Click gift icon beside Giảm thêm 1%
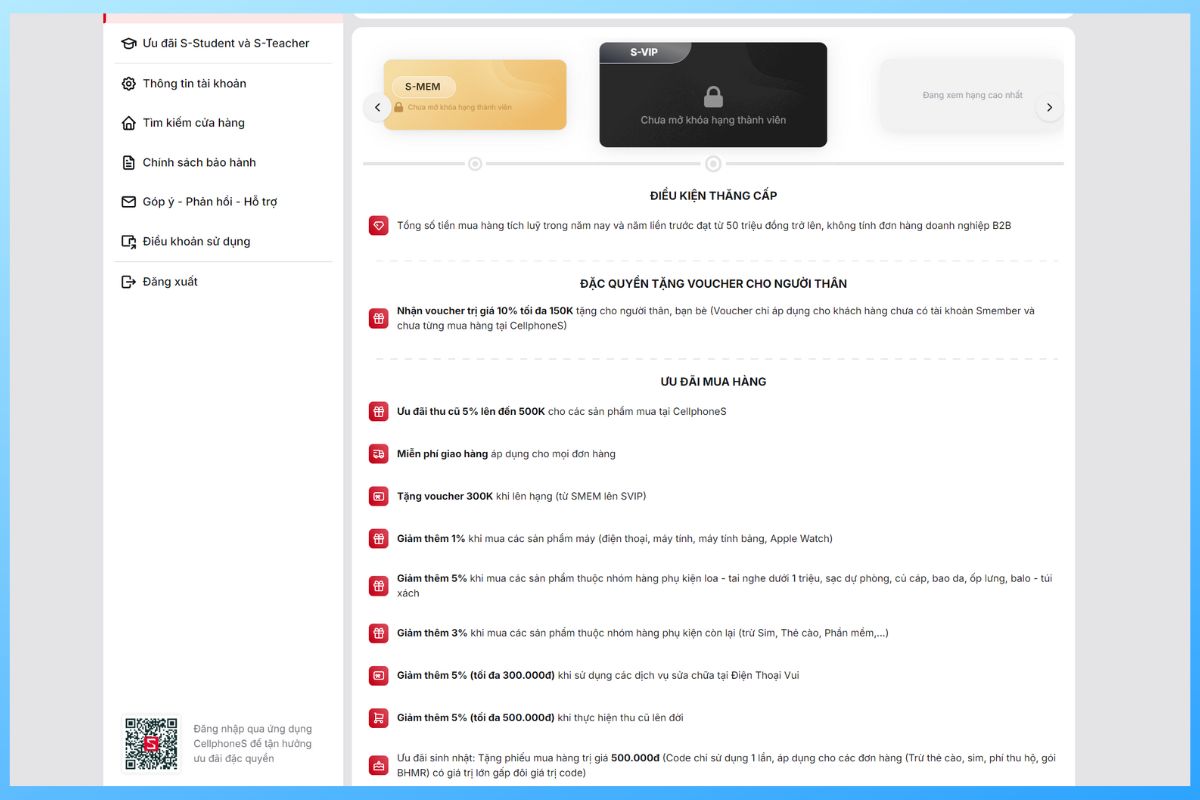This screenshot has width=1200, height=800. pos(378,539)
